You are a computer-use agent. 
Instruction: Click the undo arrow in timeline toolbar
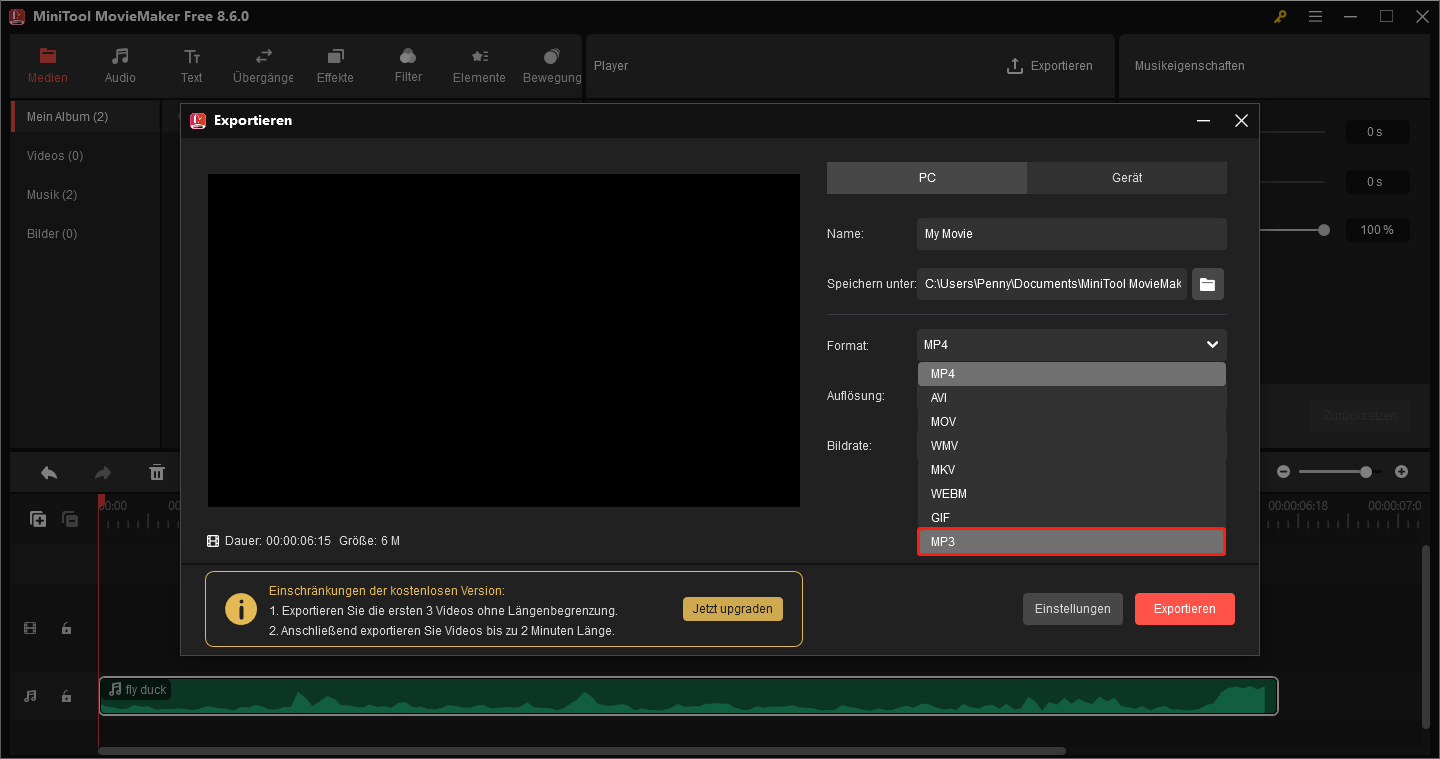[x=49, y=473]
